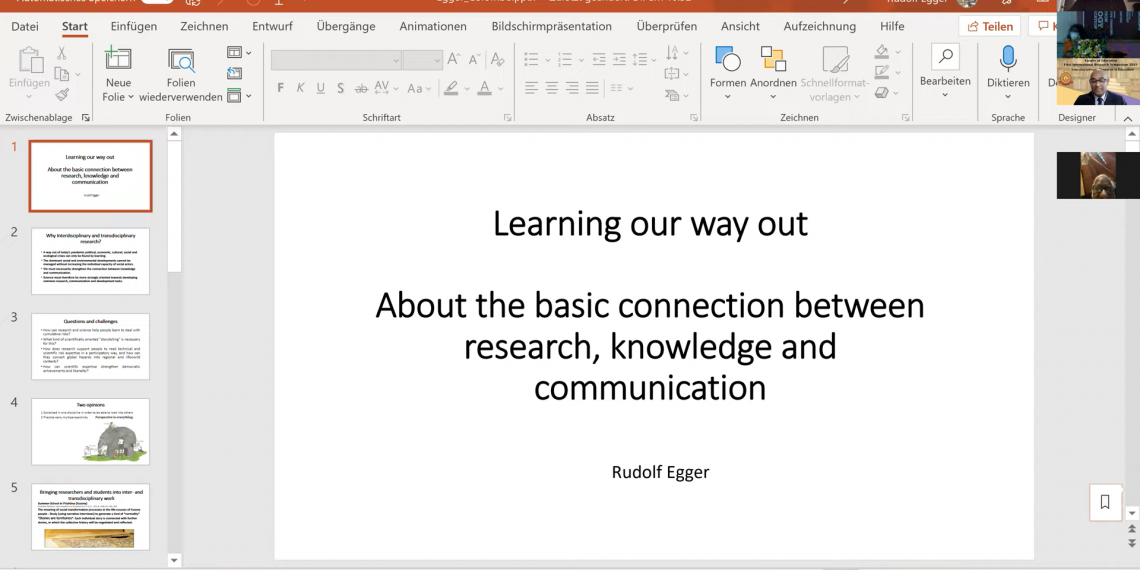Viewport: 1140px width, 570px height.
Task: Open the font name combo box
Action: 336,60
